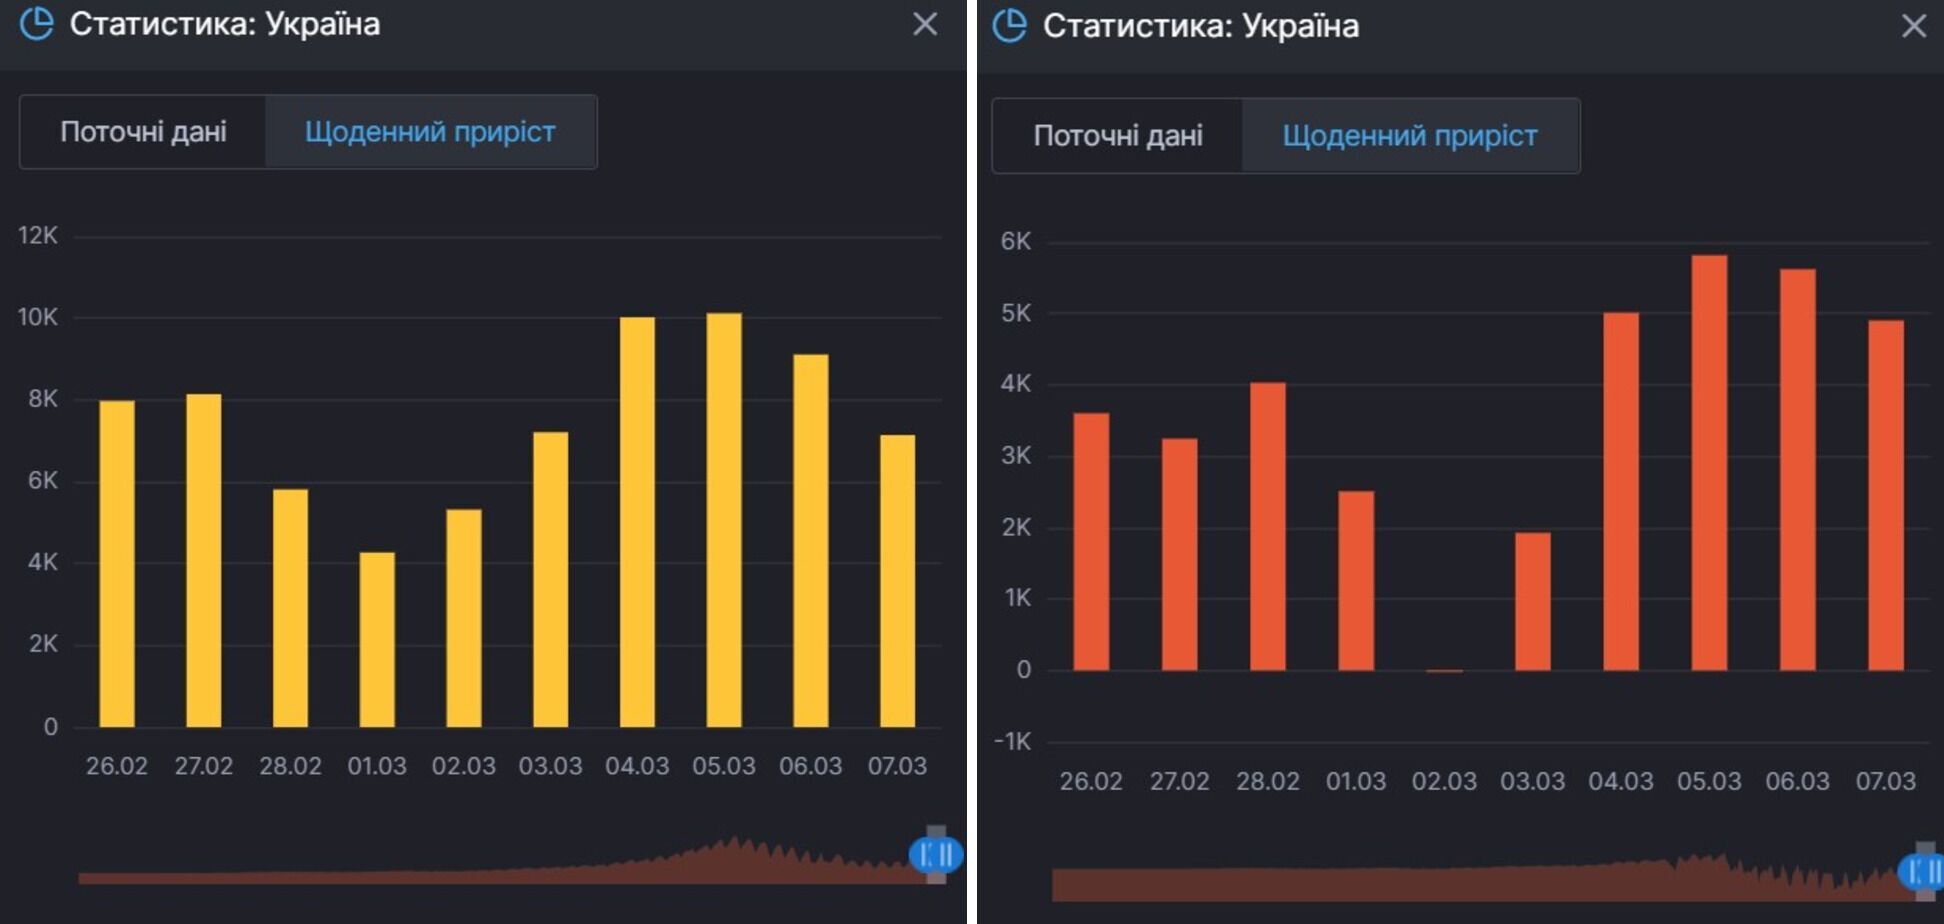Click the yellow bar for 06.03
Screen dimensions: 1944x924
(811, 541)
